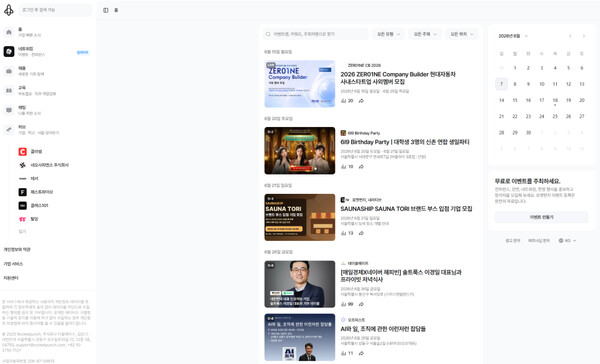Open the chat icon in sidebar
600x364 pixels.
(x=9, y=110)
